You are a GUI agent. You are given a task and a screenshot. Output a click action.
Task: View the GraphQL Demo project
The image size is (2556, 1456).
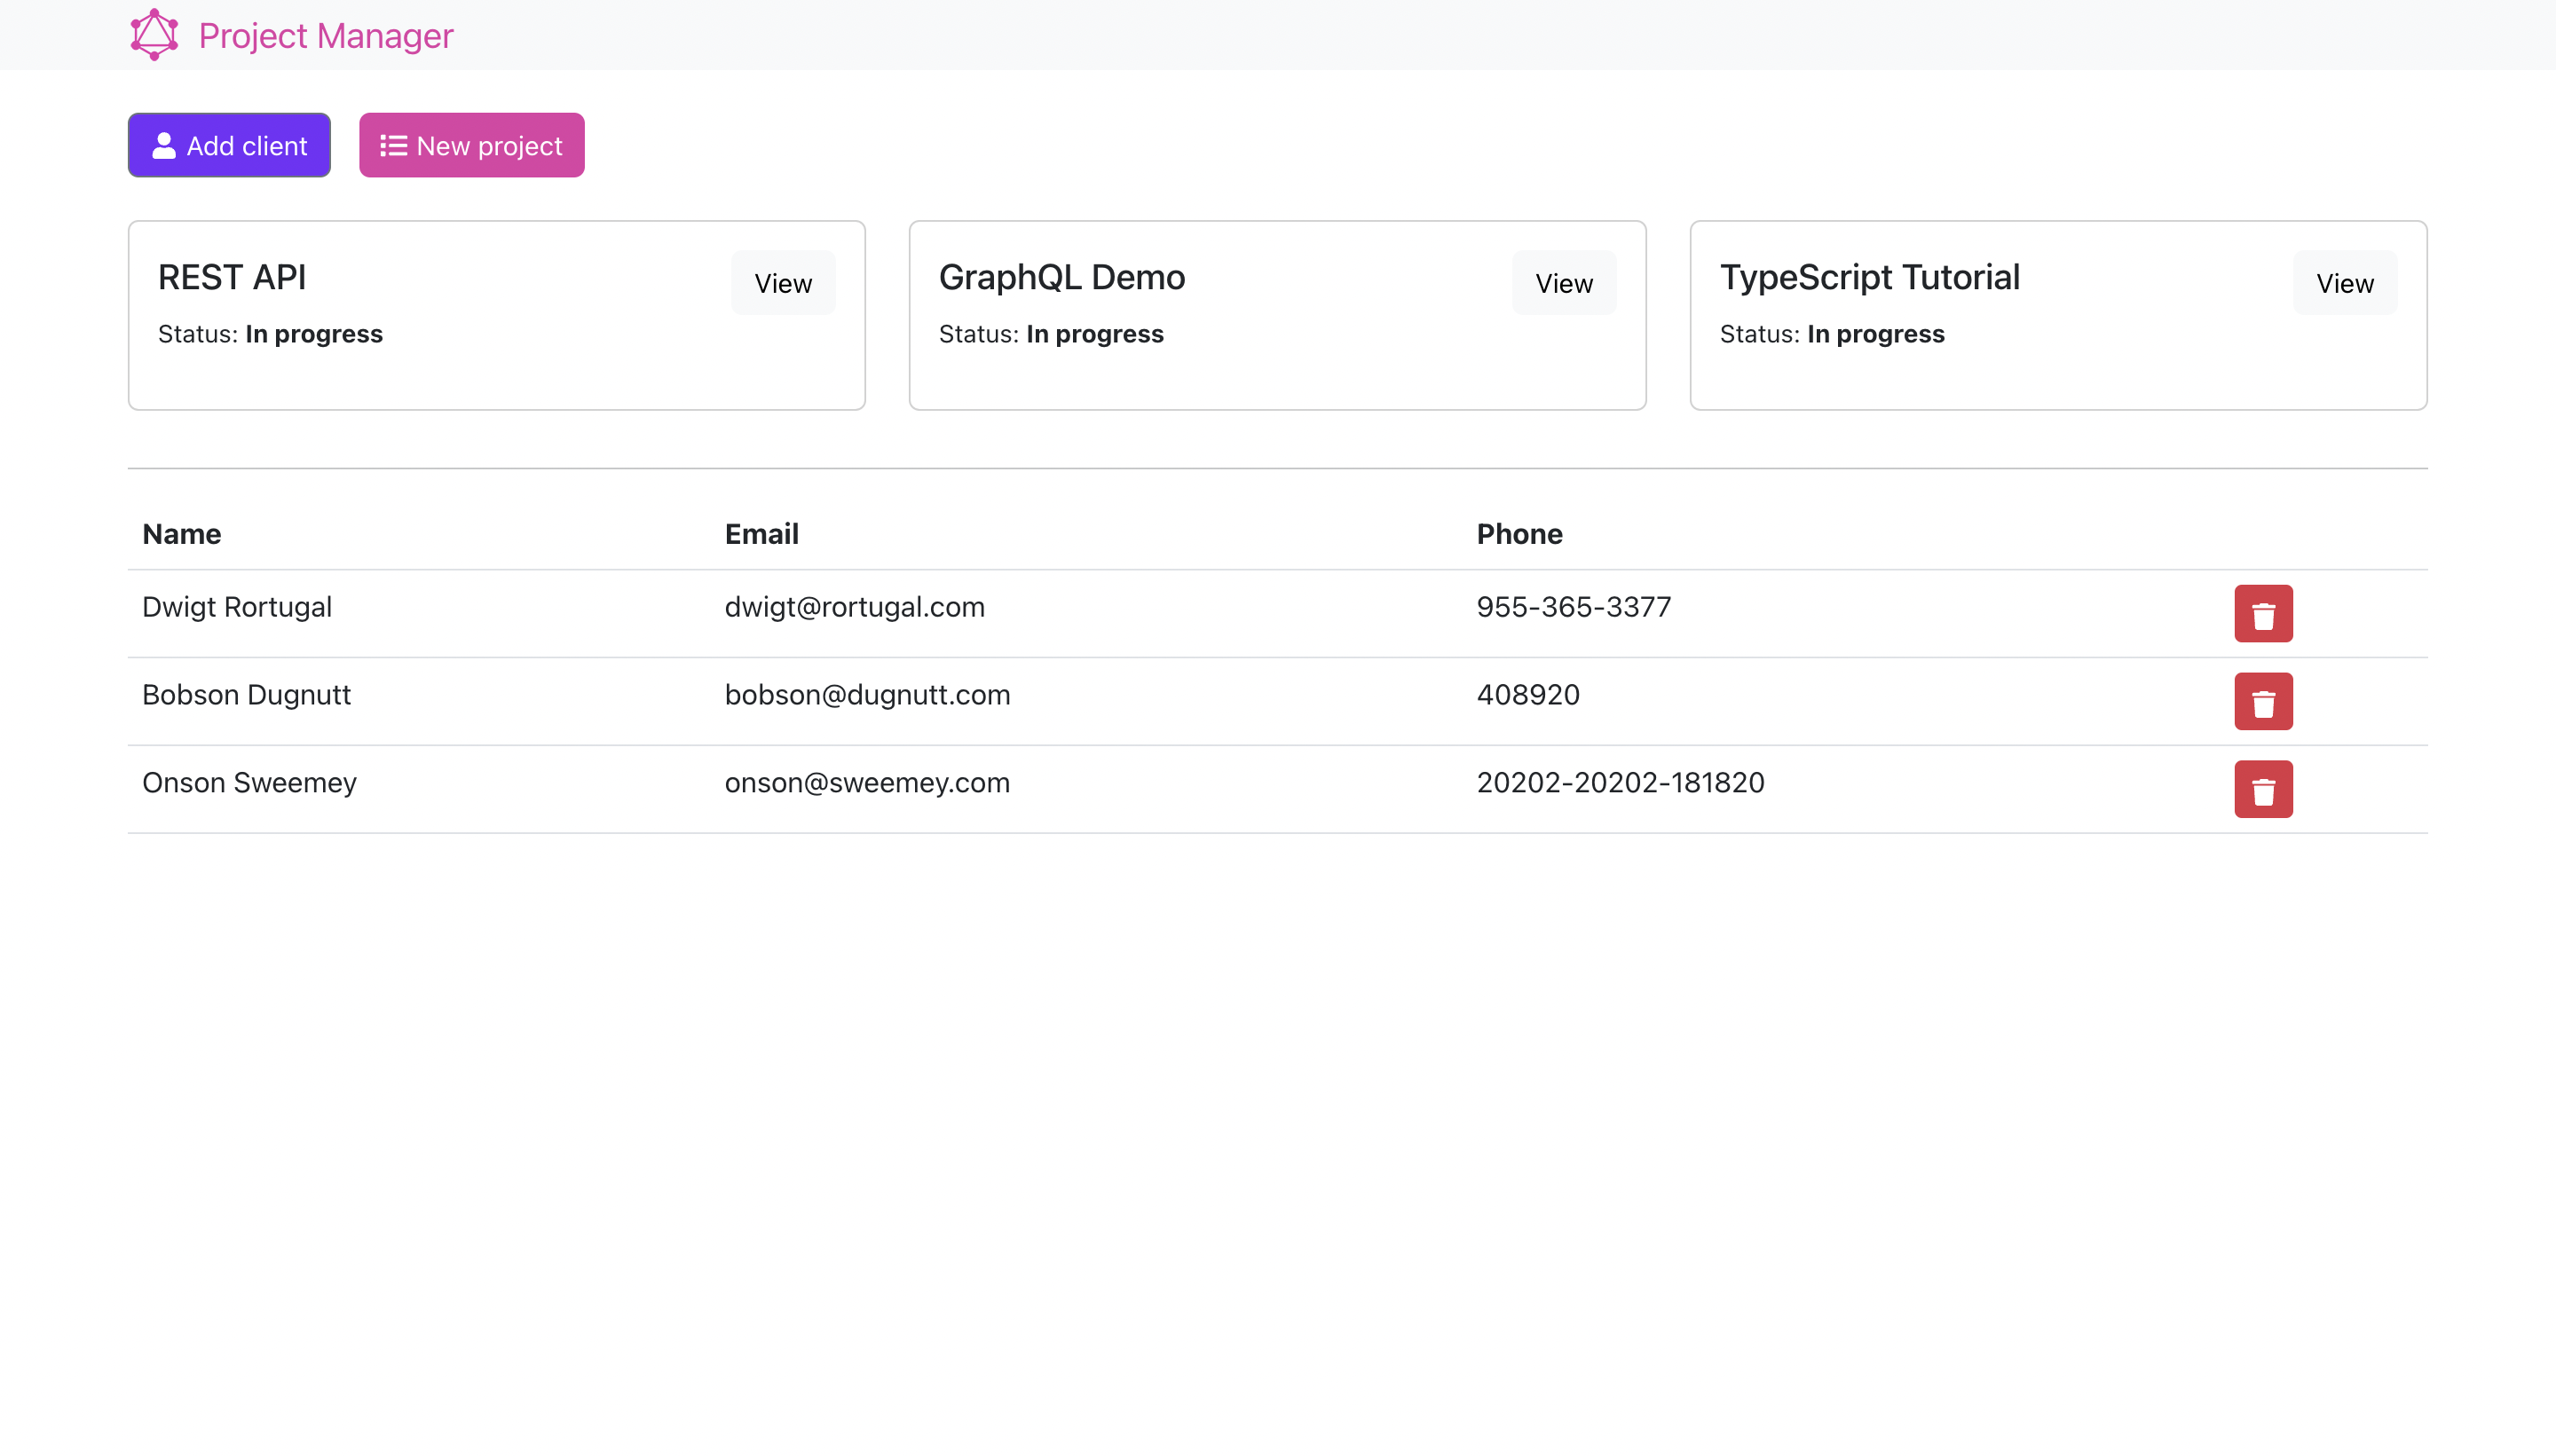(1564, 283)
